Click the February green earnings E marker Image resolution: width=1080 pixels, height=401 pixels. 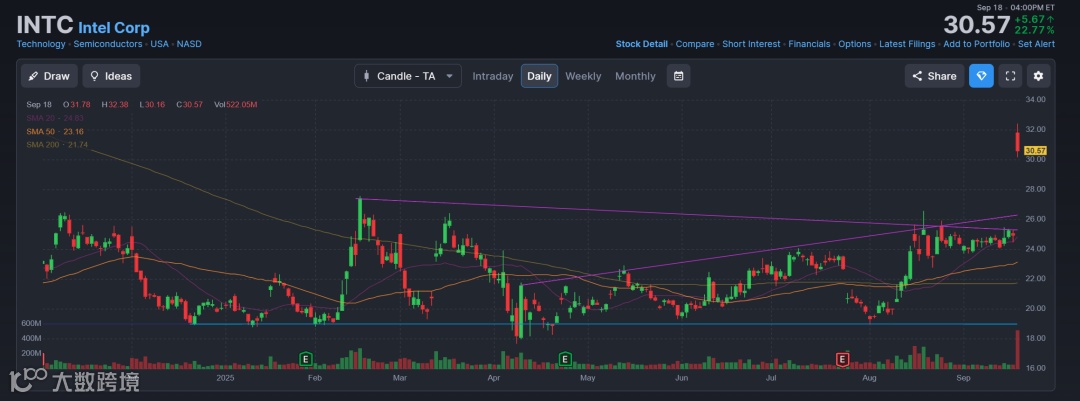pos(306,358)
